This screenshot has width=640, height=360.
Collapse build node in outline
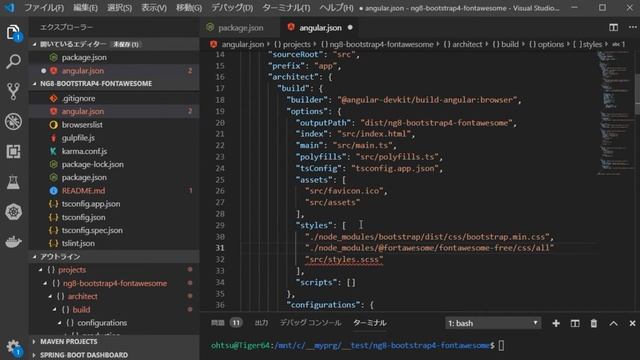[55, 309]
